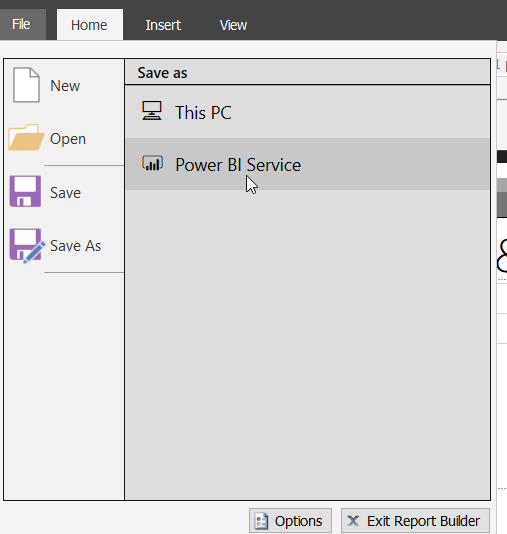
Task: Open the Options button label
Action: pos(298,521)
